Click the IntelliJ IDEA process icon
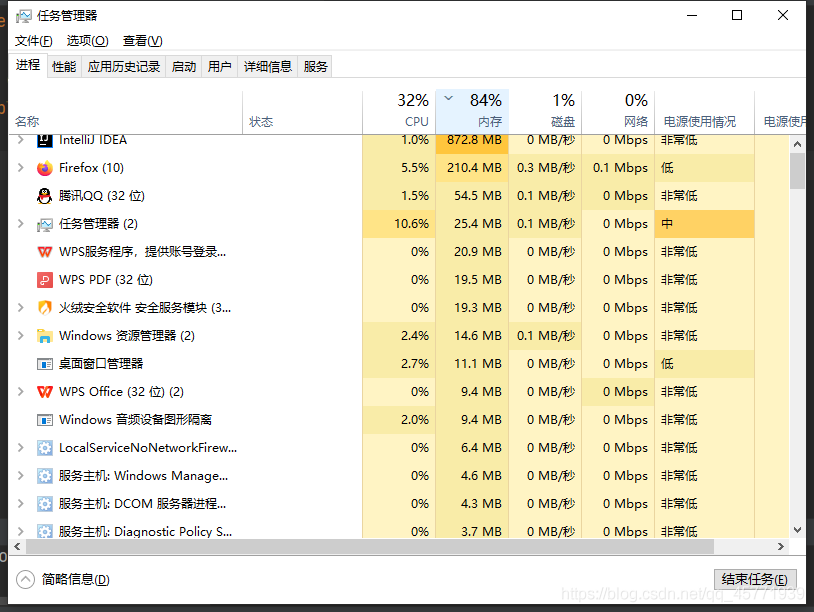Image resolution: width=814 pixels, height=612 pixels. pyautogui.click(x=44, y=140)
